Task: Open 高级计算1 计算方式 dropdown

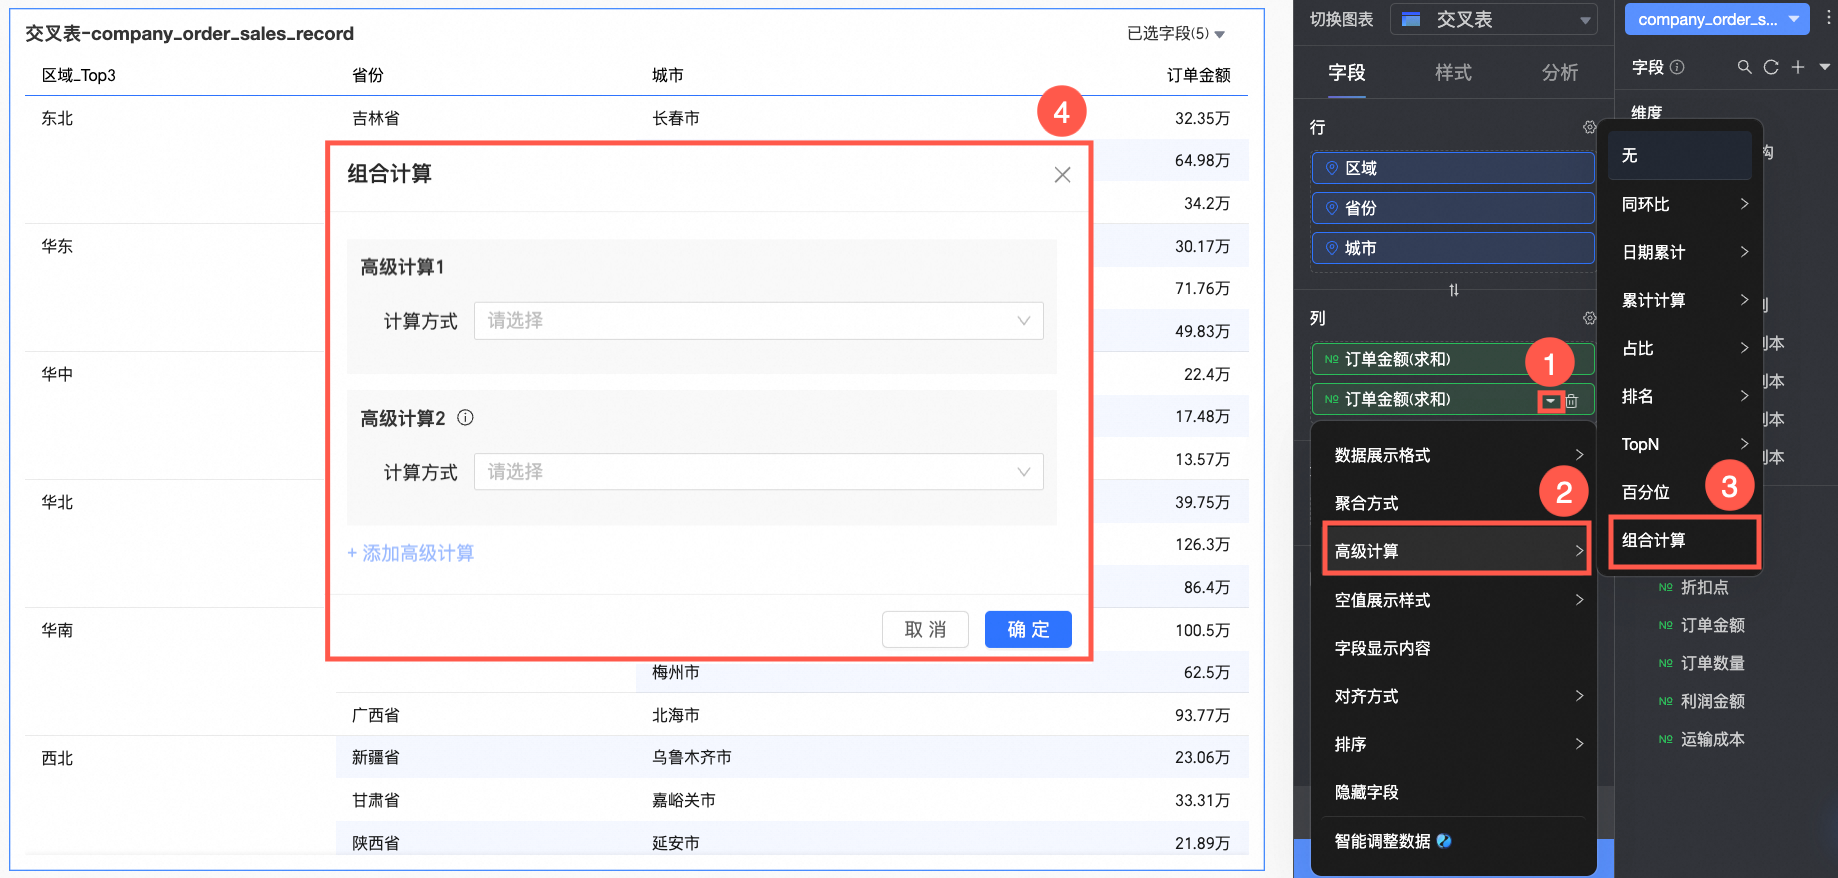Action: click(x=758, y=321)
